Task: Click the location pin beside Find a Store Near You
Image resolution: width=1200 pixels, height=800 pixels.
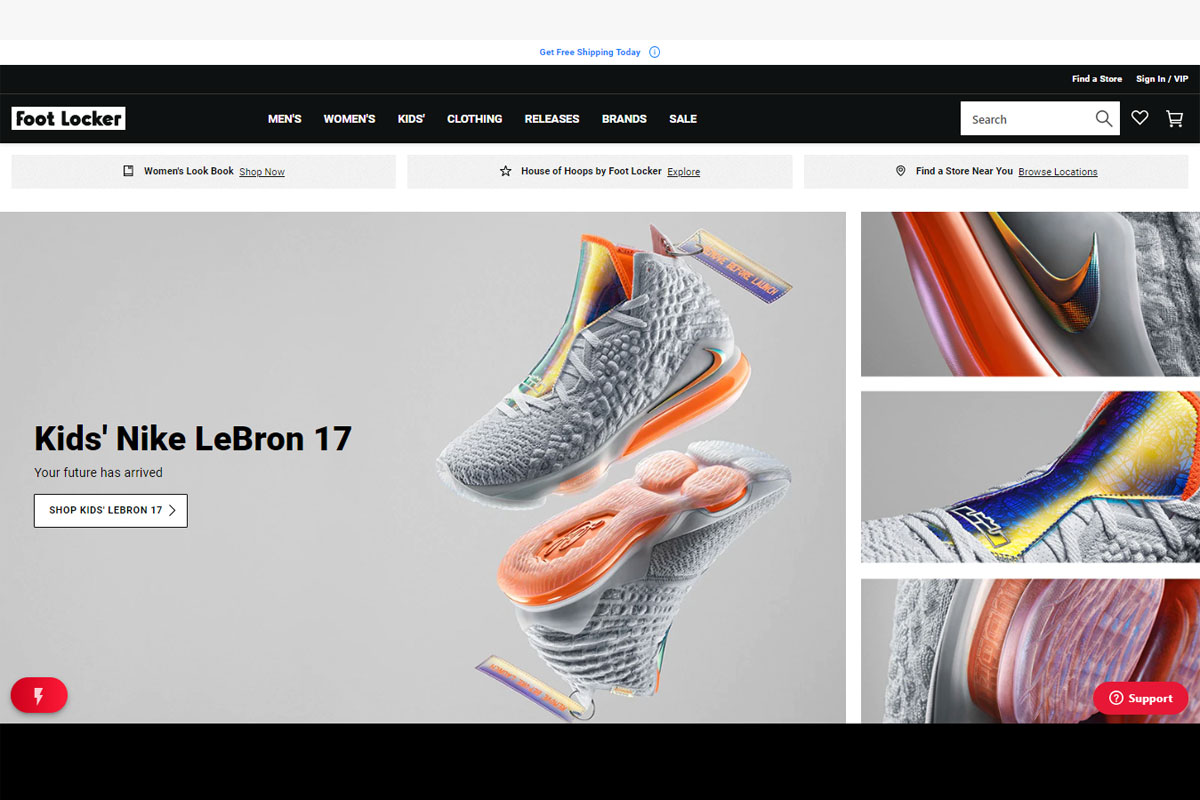Action: click(901, 170)
